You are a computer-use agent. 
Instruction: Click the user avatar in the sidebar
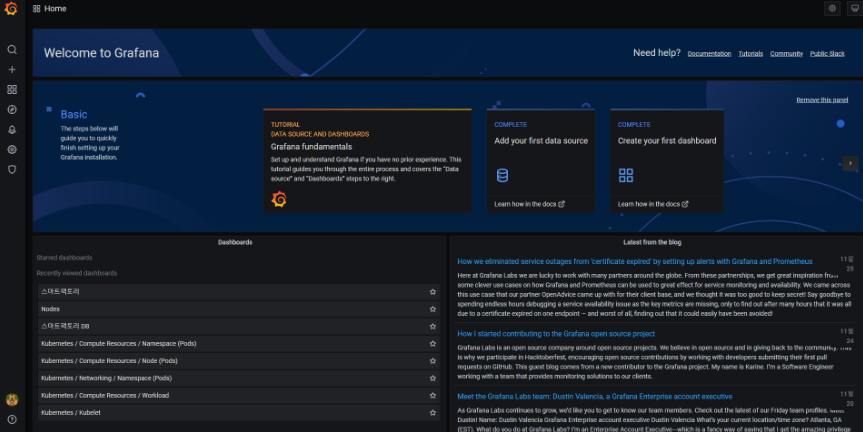point(12,400)
